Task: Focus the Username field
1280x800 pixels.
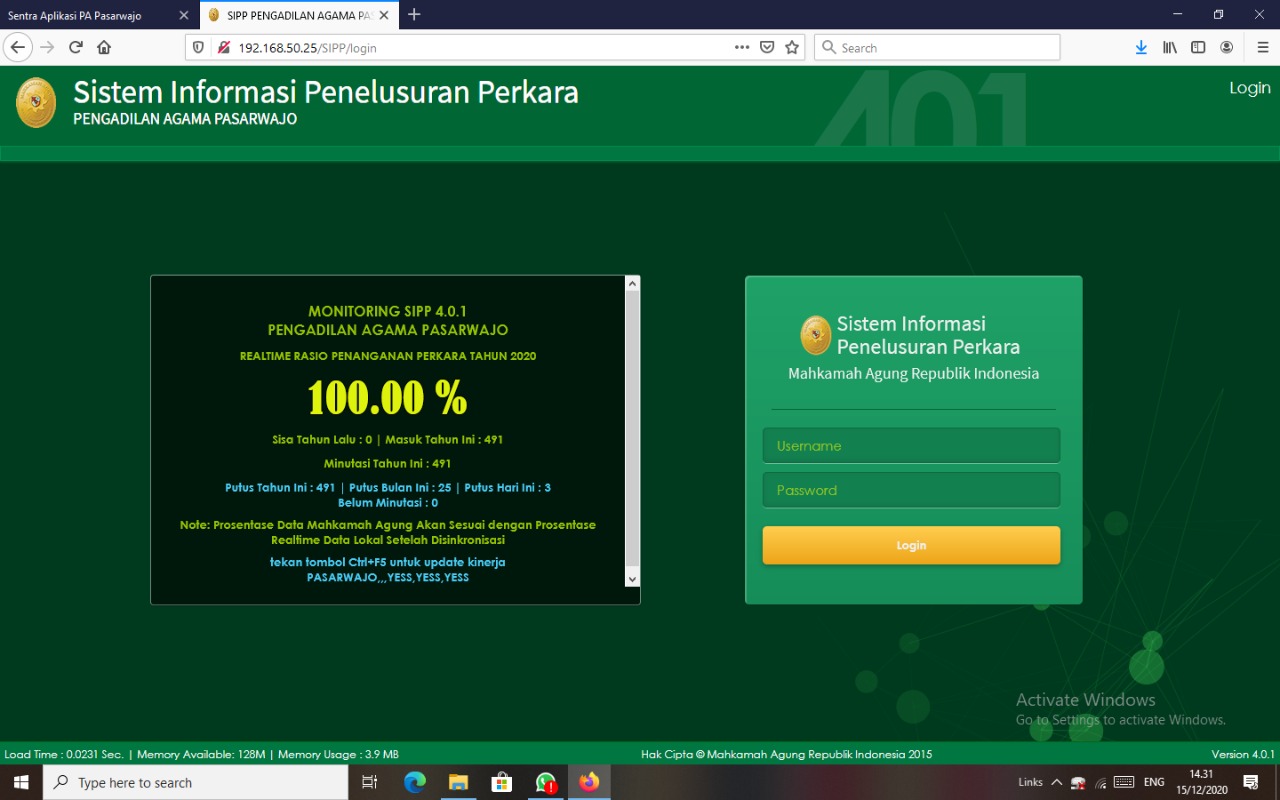Action: point(911,446)
